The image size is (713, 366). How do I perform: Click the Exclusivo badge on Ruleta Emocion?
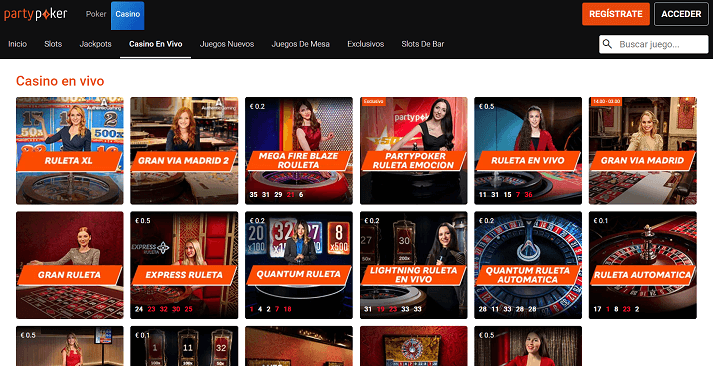coord(373,101)
